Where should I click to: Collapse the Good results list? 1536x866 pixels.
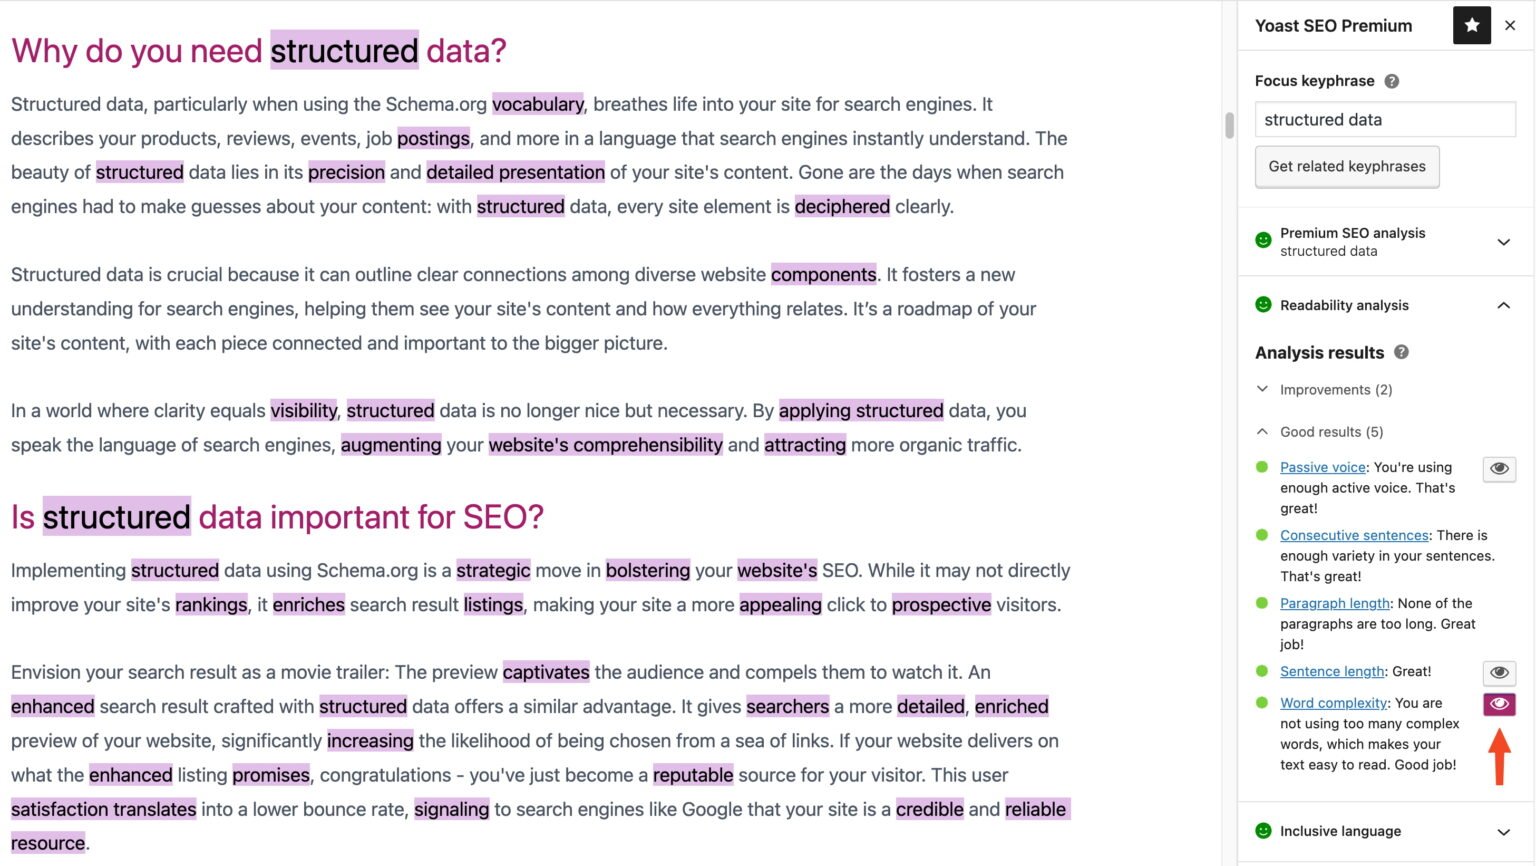pyautogui.click(x=1261, y=431)
